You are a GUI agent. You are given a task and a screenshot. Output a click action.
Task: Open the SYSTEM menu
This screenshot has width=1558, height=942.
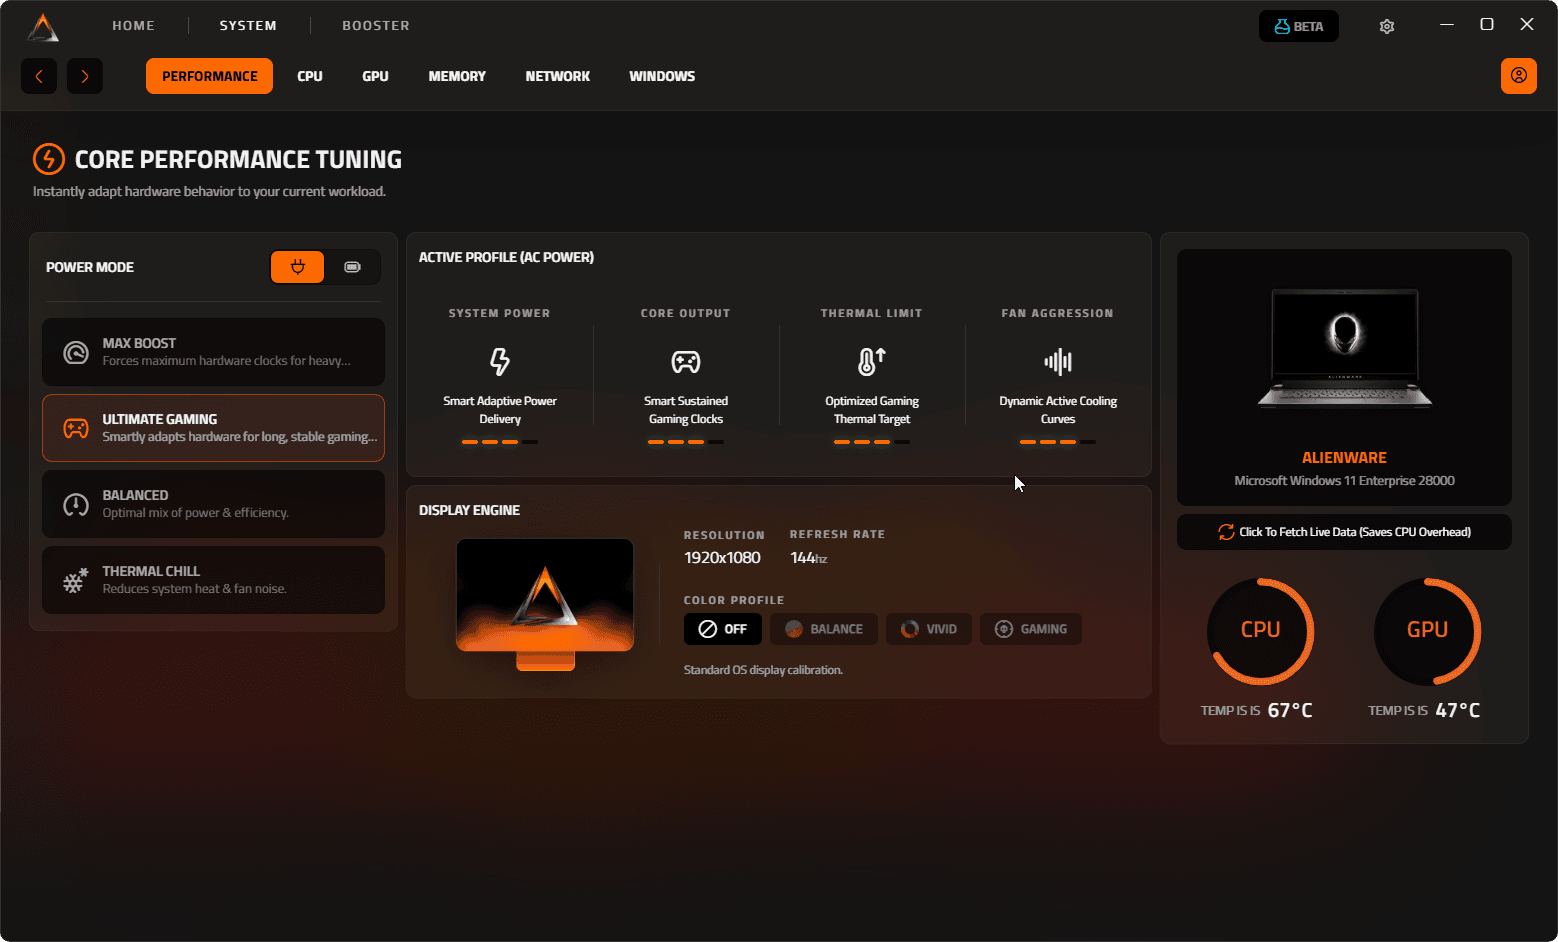tap(248, 26)
